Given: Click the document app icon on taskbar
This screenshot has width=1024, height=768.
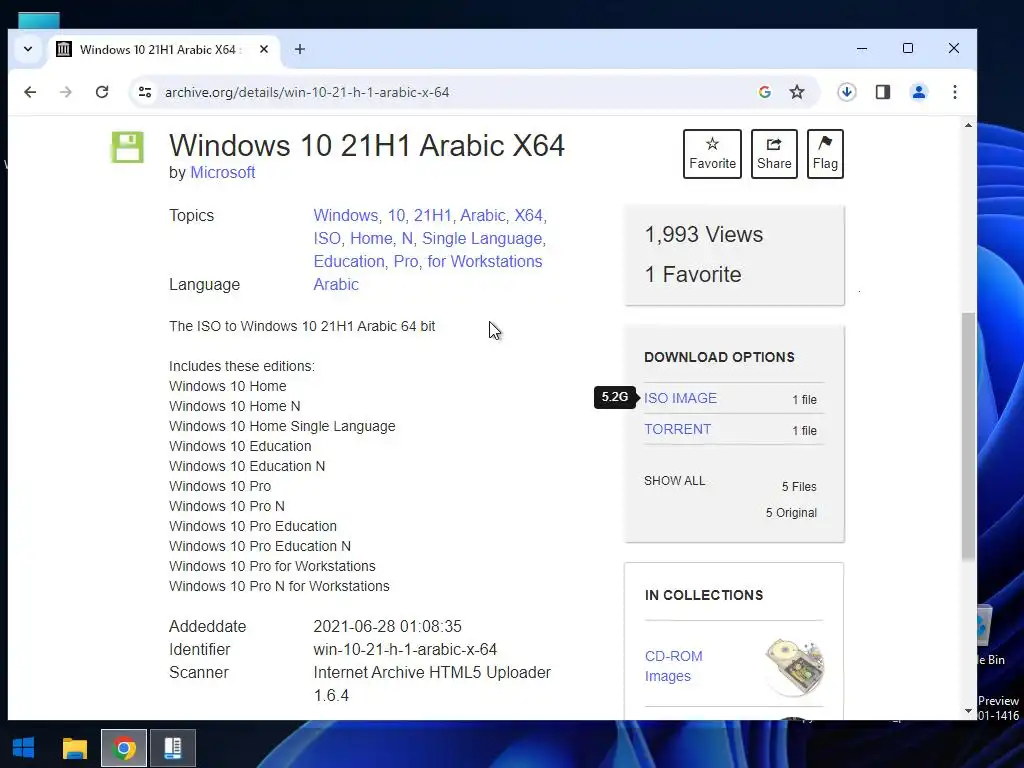Looking at the screenshot, I should pyautogui.click(x=172, y=748).
